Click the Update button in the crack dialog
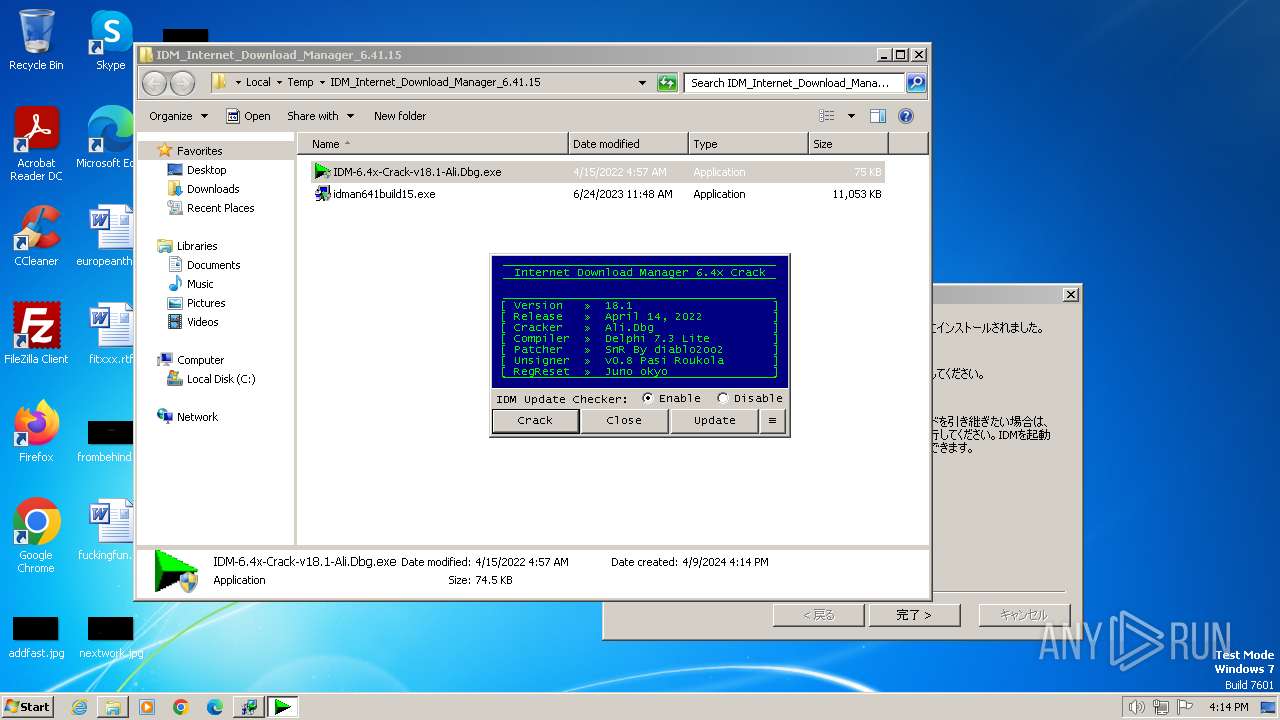Viewport: 1280px width, 720px height. [714, 421]
